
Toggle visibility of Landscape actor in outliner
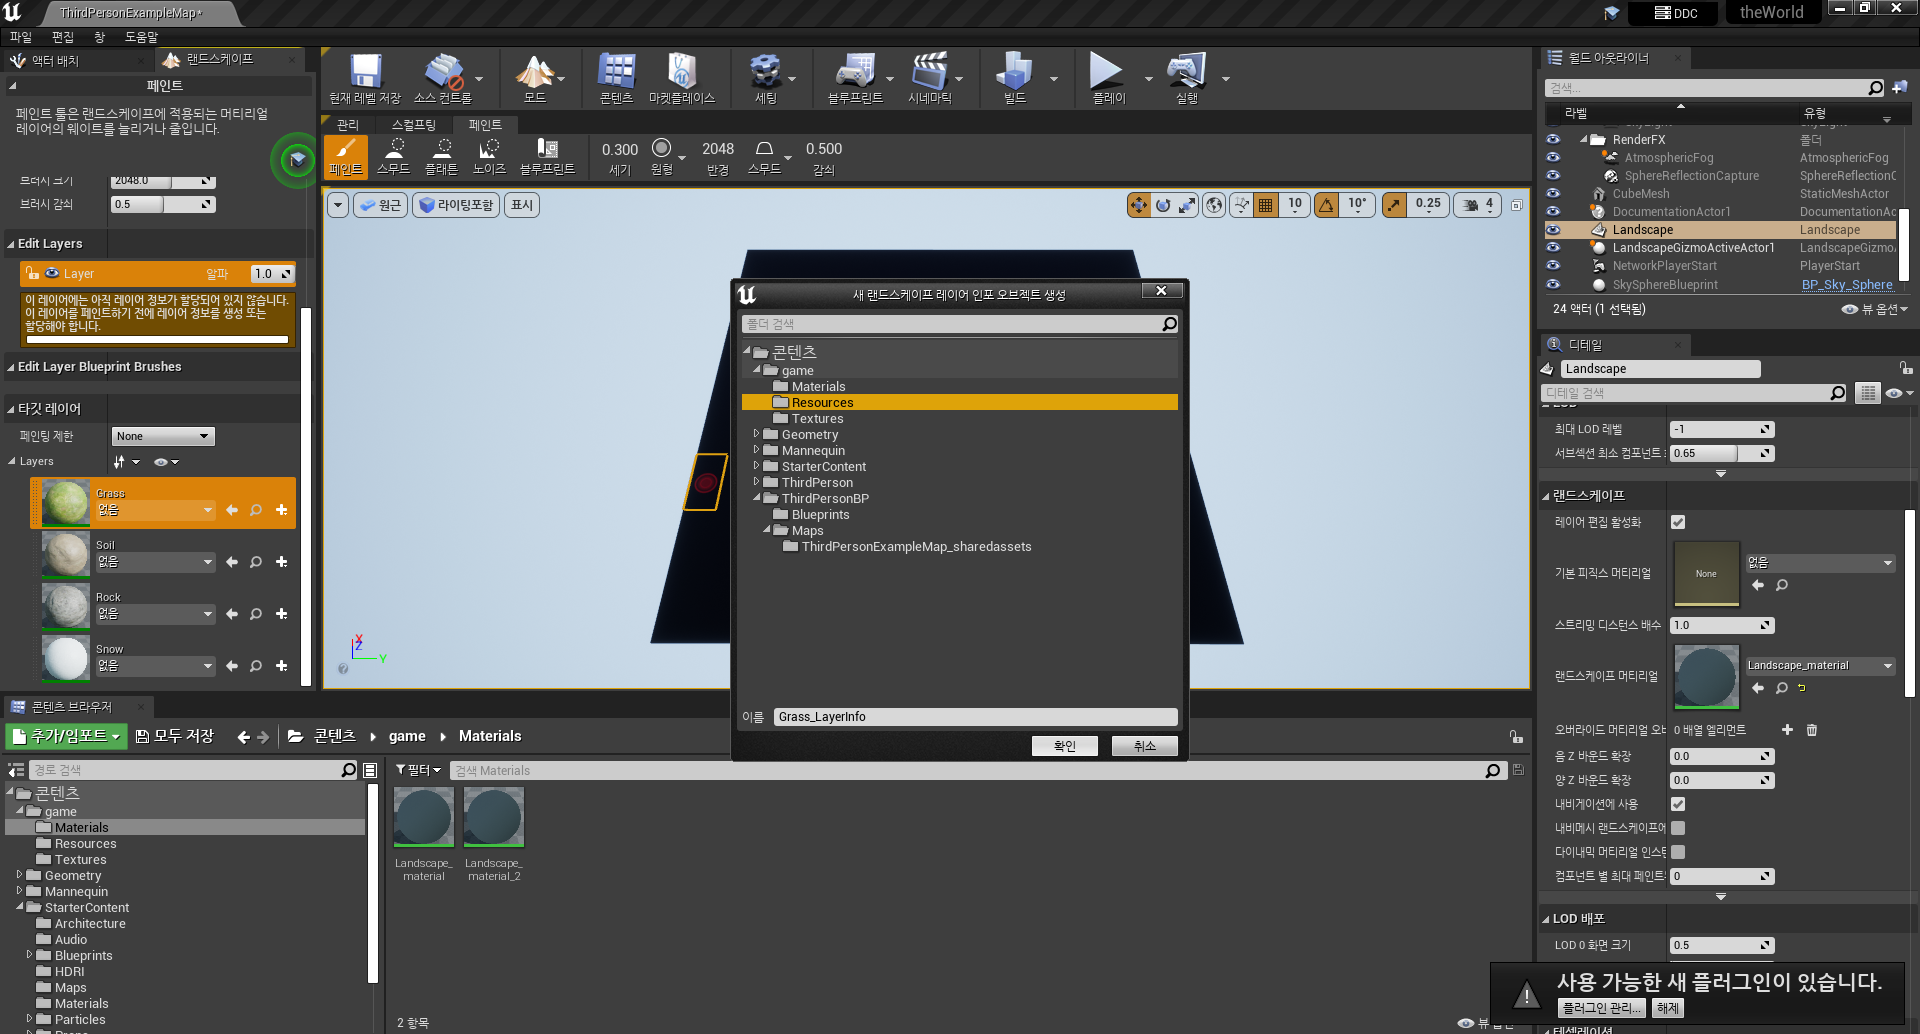coord(1553,230)
